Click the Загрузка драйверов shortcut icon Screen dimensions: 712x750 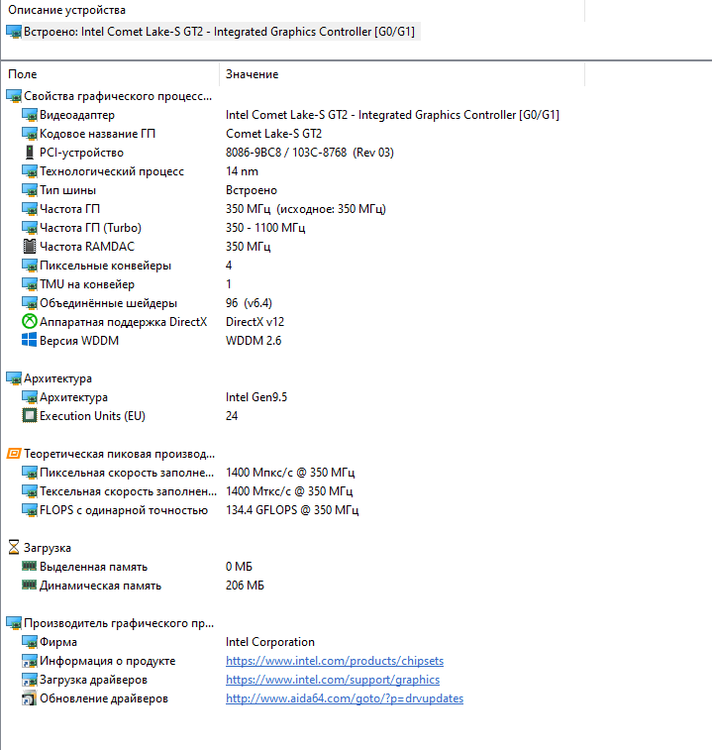coord(29,680)
